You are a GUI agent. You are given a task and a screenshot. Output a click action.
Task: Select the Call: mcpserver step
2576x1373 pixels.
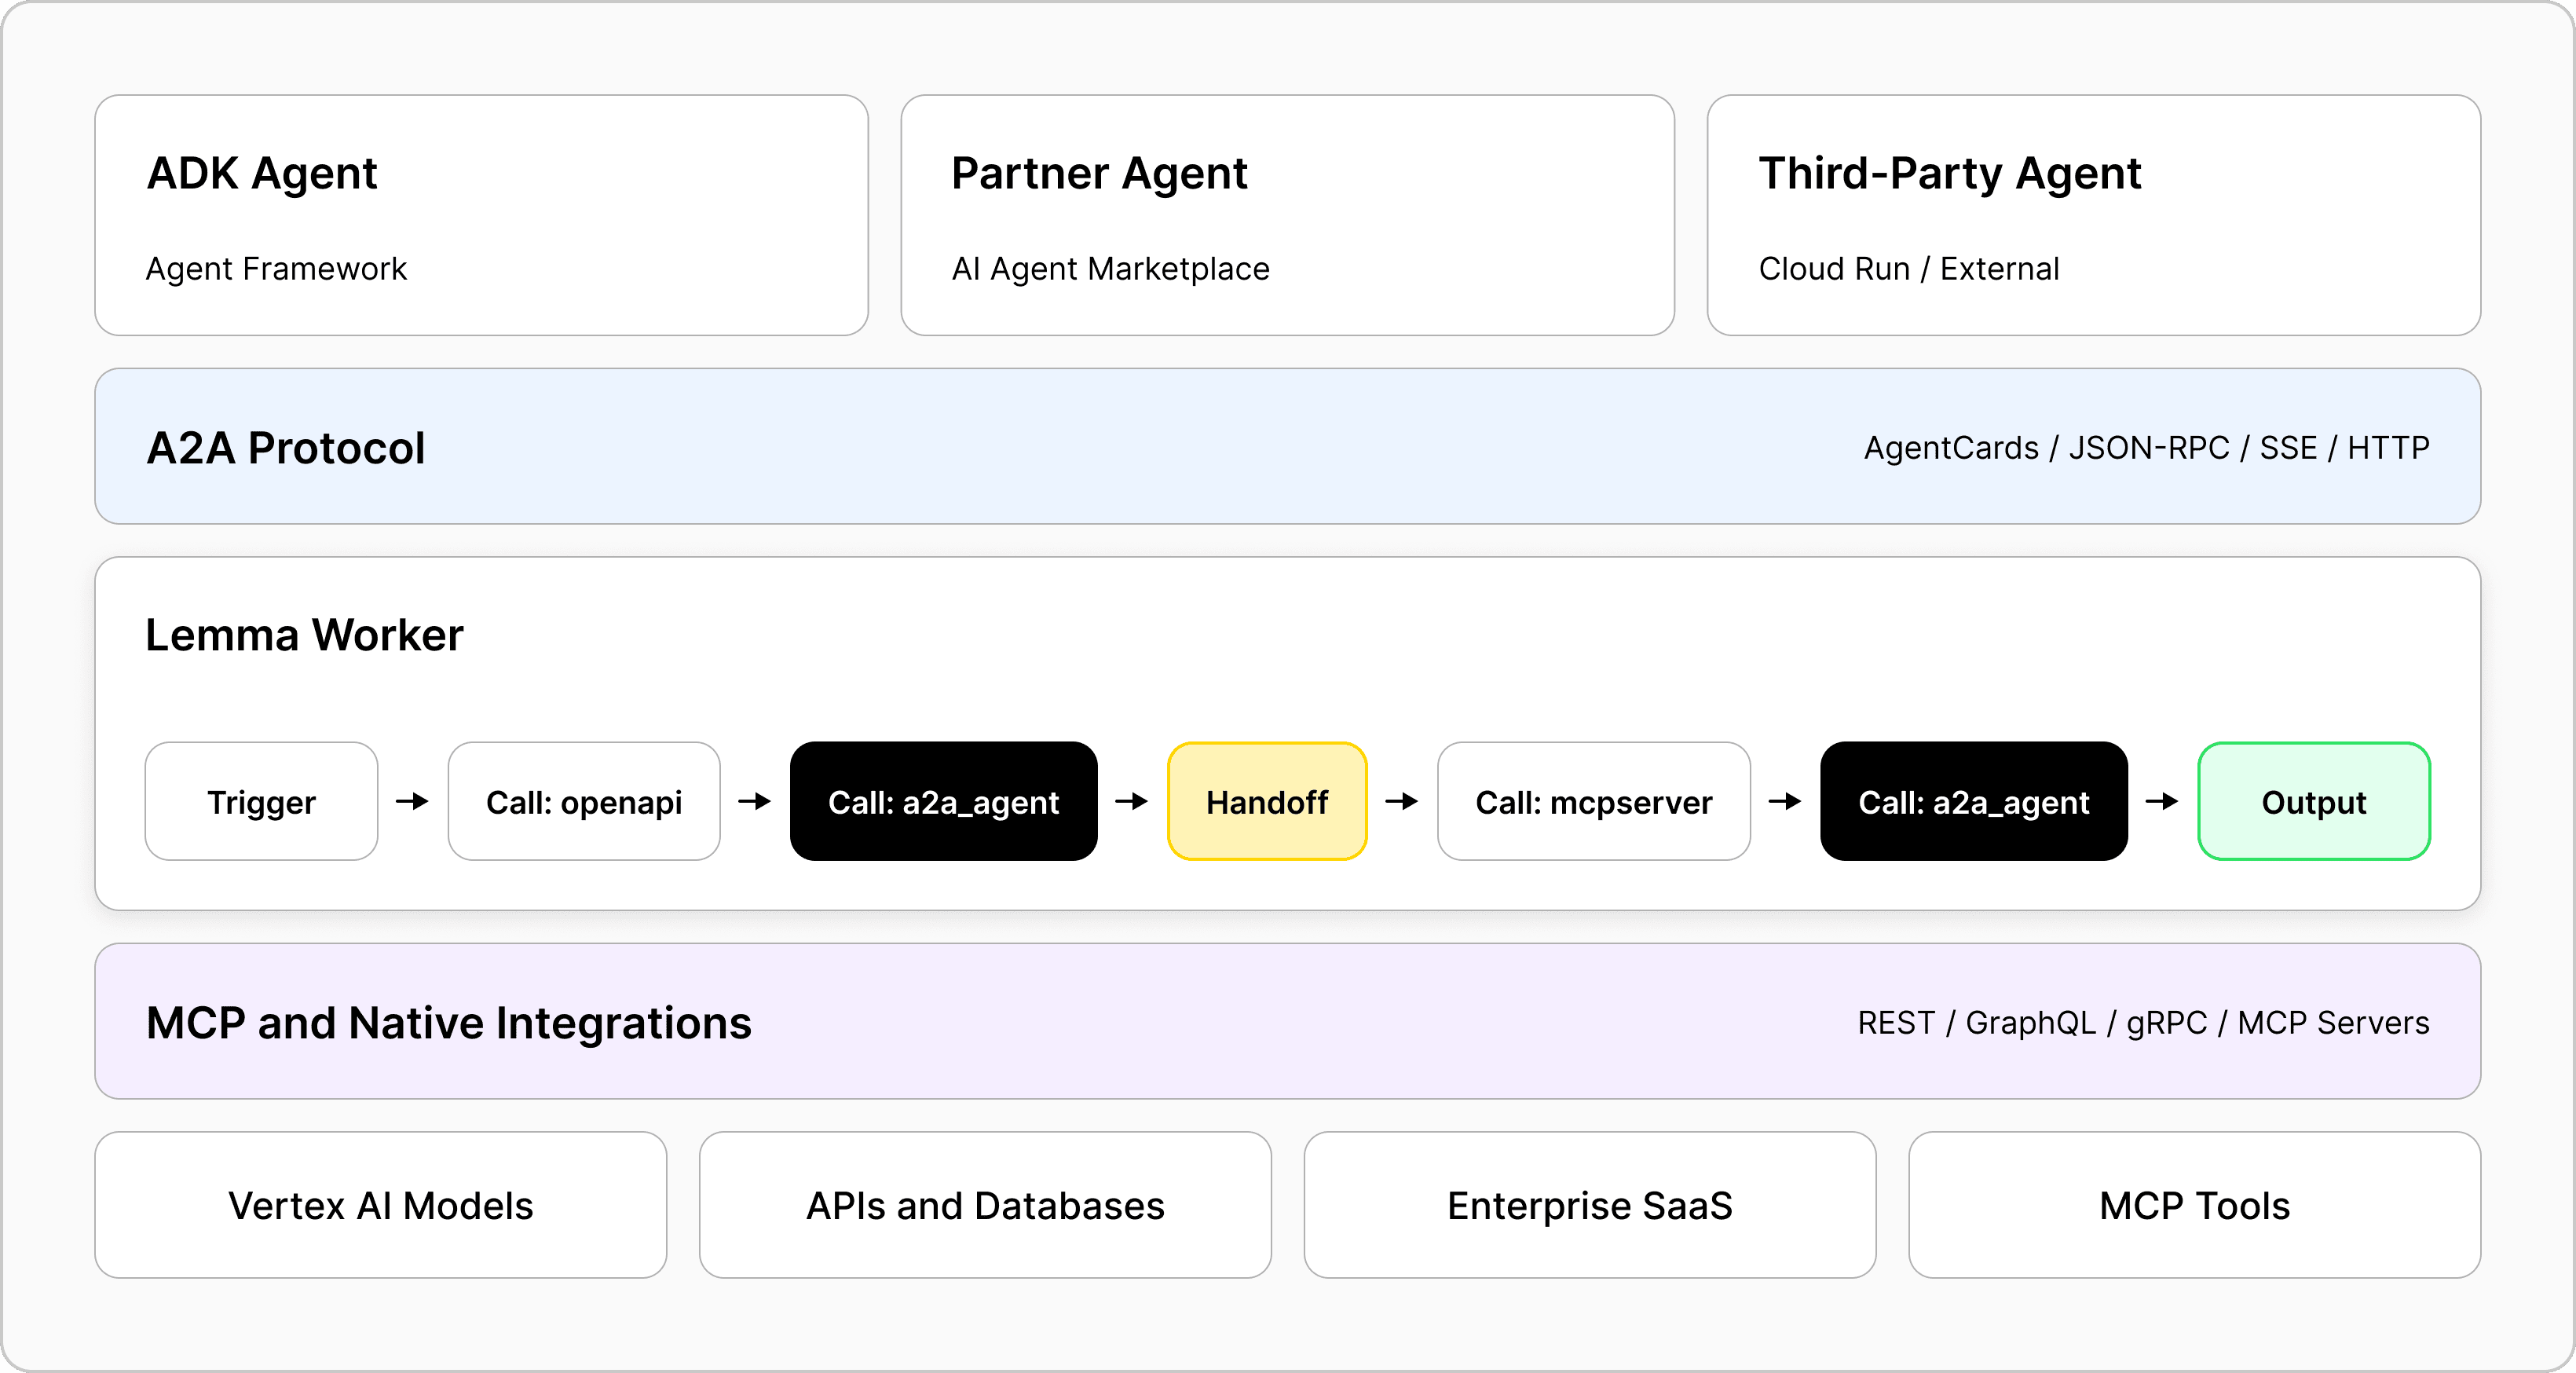click(x=1593, y=802)
